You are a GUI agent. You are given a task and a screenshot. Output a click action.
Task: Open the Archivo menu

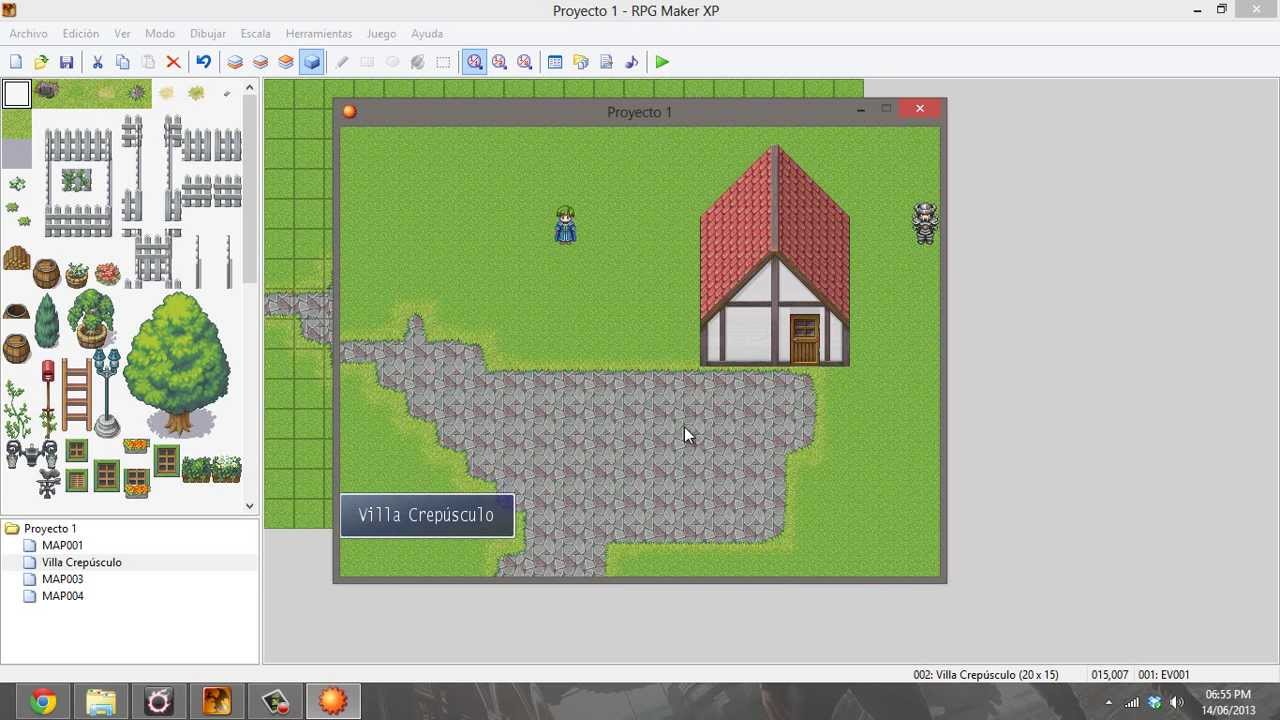point(29,34)
